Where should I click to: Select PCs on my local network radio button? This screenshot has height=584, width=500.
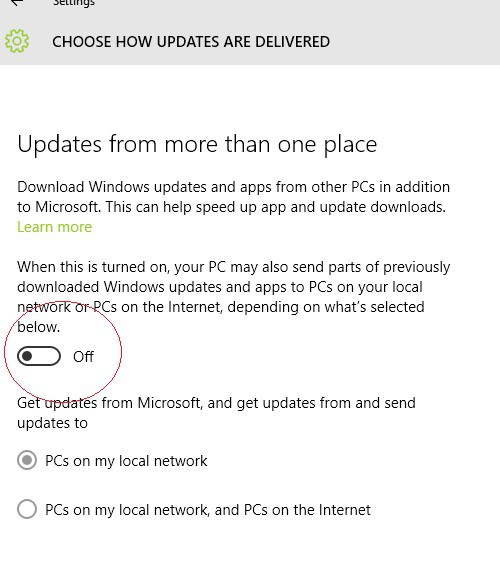pos(27,460)
